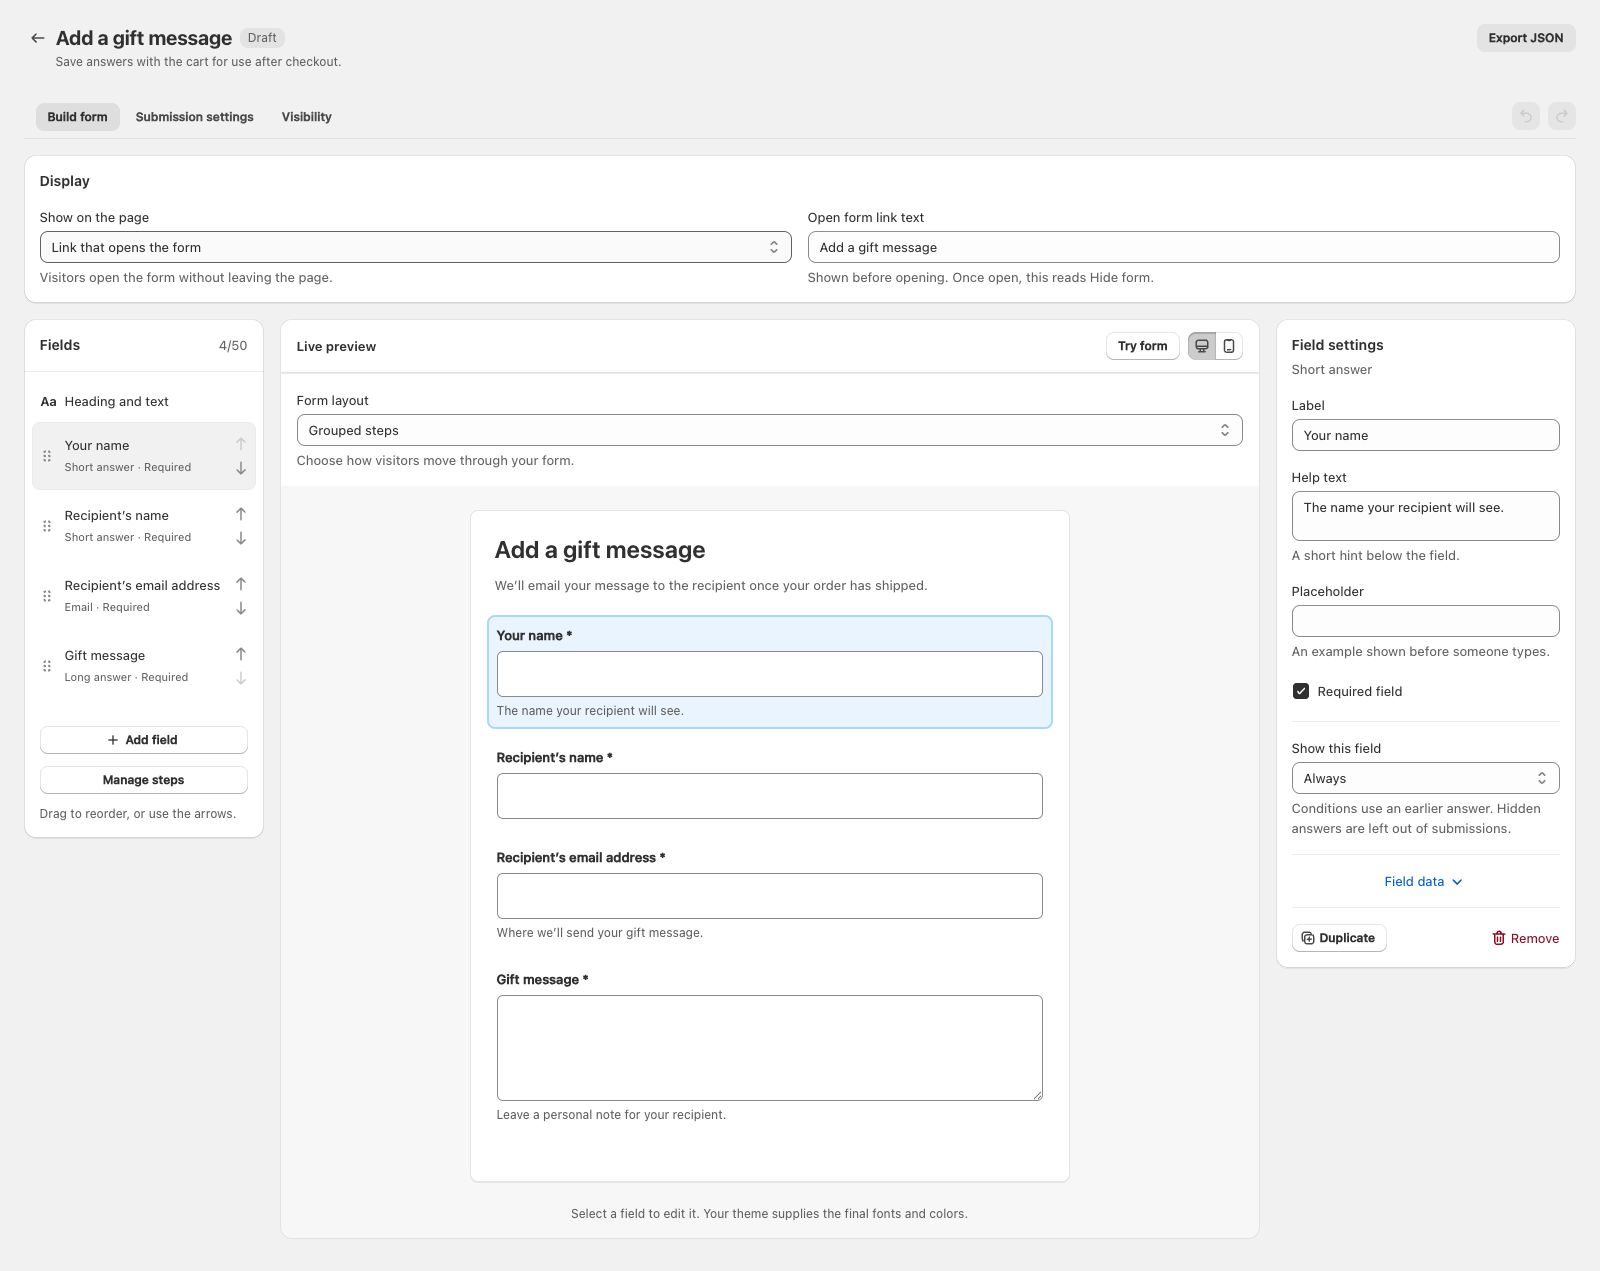Open the Show this field dropdown
This screenshot has width=1600, height=1271.
pyautogui.click(x=1425, y=778)
